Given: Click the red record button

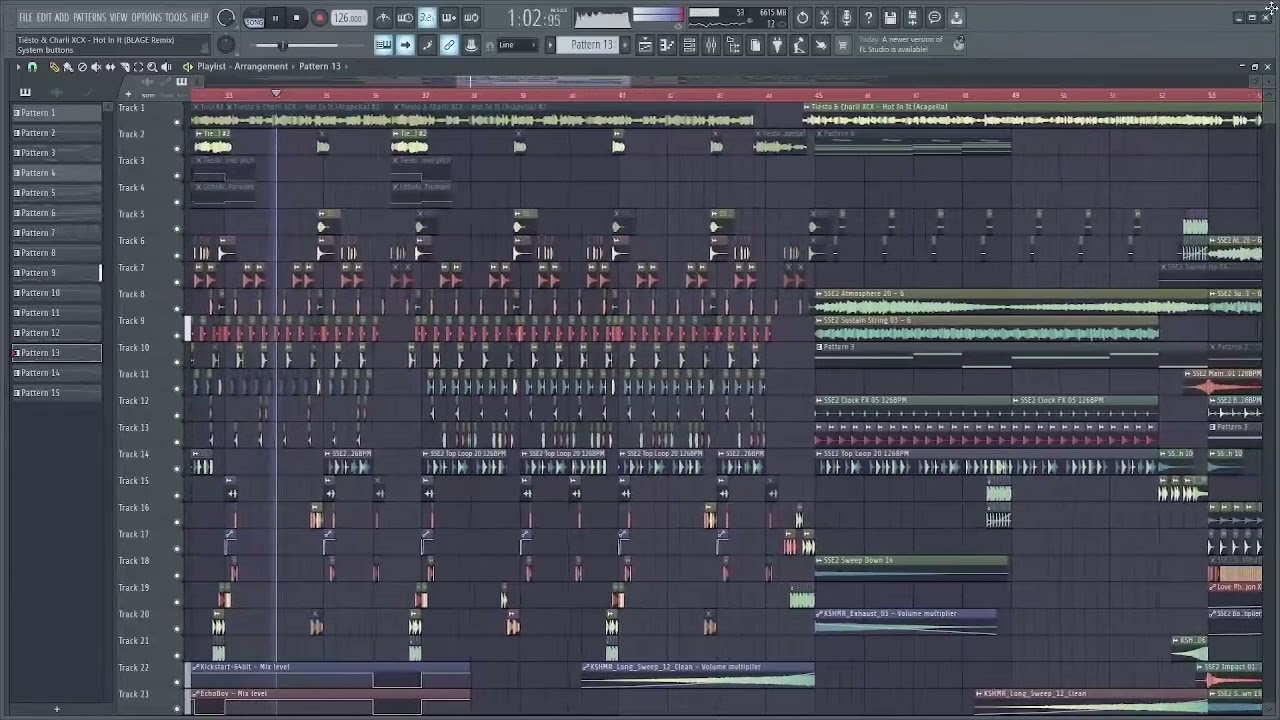Looking at the screenshot, I should [x=320, y=18].
